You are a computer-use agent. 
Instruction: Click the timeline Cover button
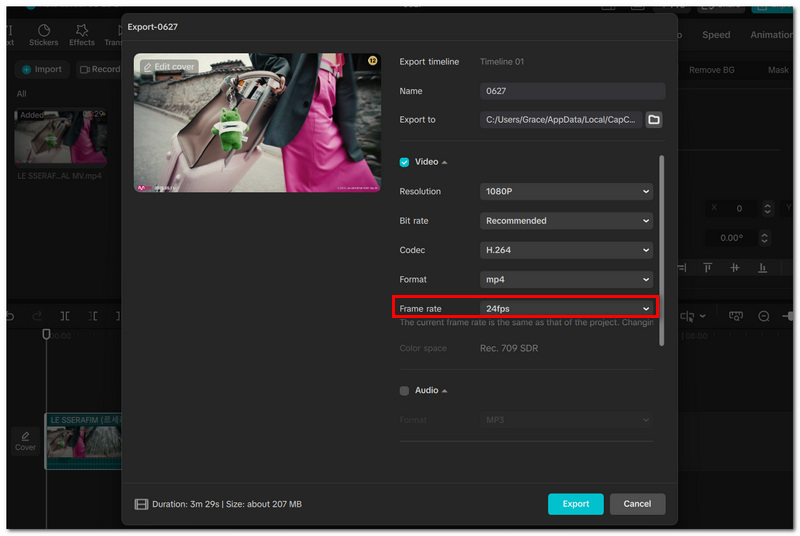[25, 441]
